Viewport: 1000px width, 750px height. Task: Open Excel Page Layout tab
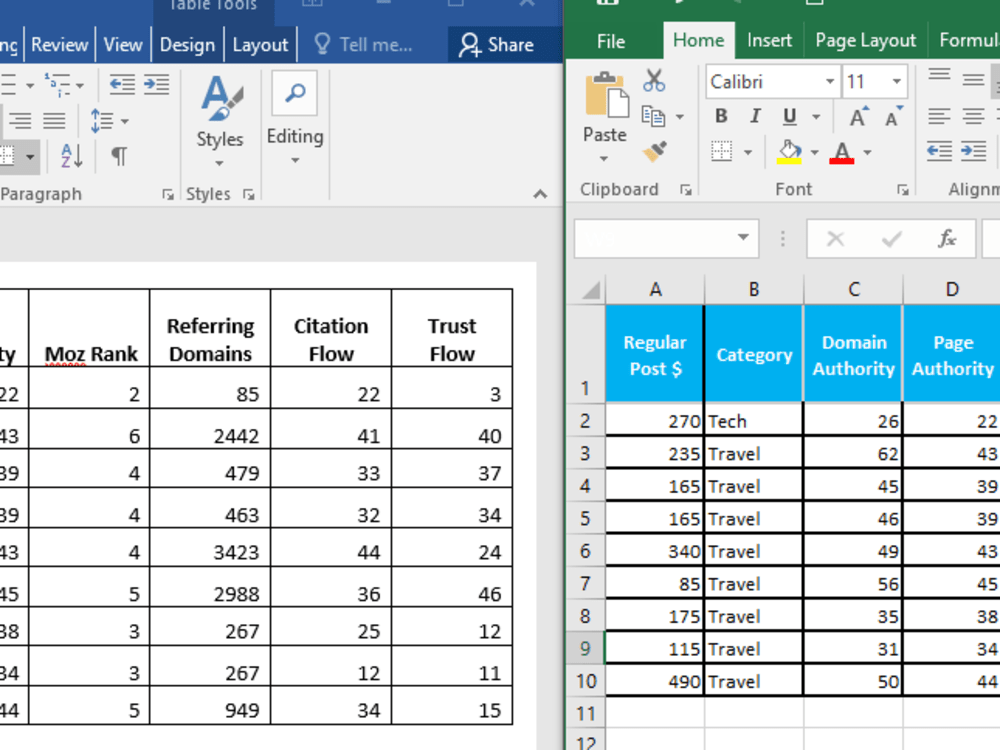pos(865,41)
